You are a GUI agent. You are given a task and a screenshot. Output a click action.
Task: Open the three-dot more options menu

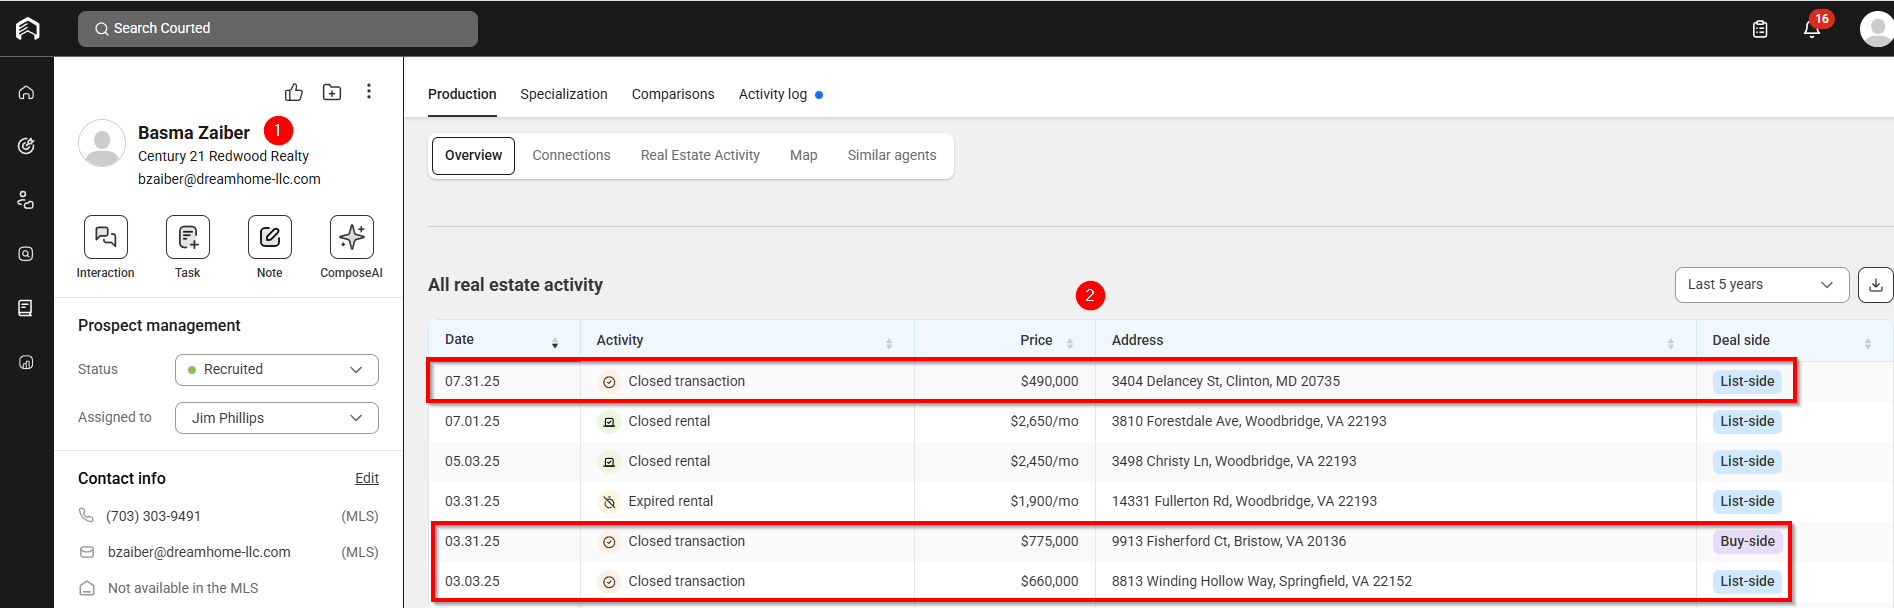(x=369, y=91)
